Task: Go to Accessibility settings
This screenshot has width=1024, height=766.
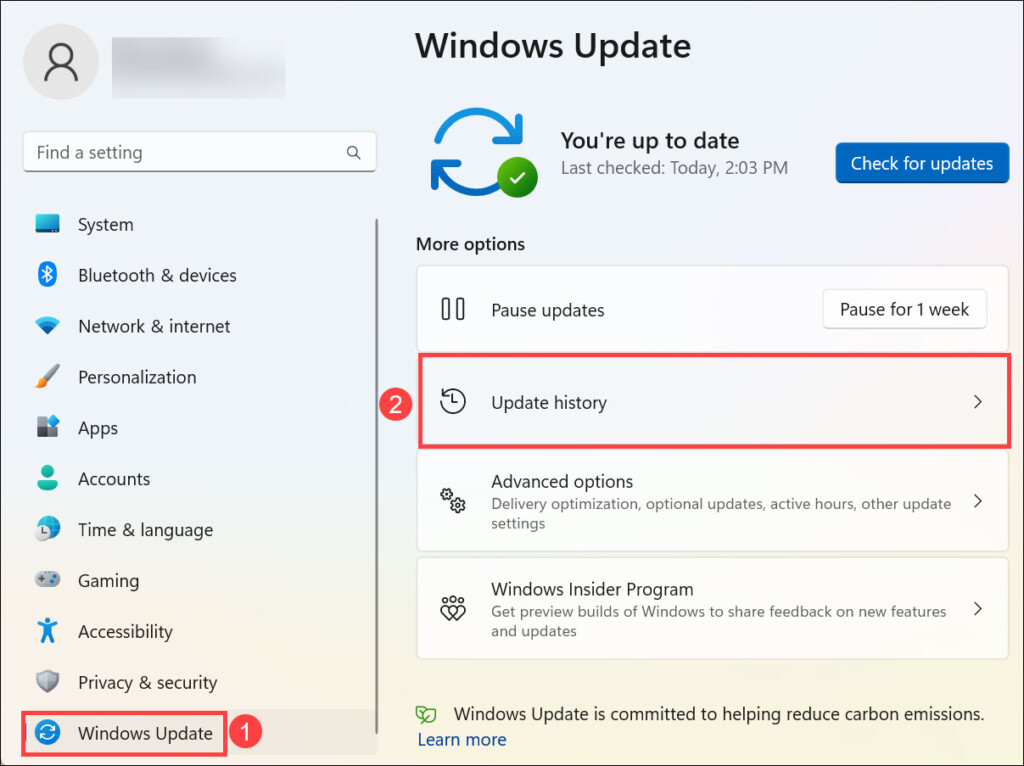Action: [x=199, y=631]
